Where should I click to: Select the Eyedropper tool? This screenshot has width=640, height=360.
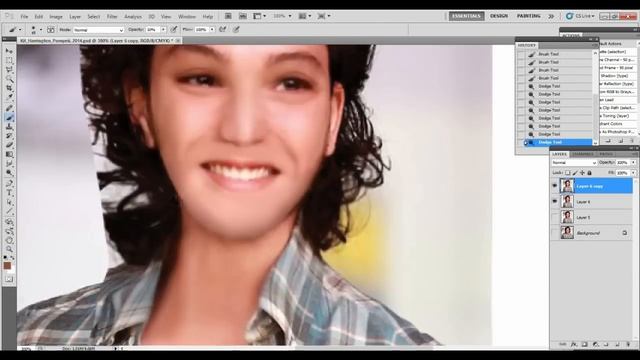pyautogui.click(x=9, y=98)
